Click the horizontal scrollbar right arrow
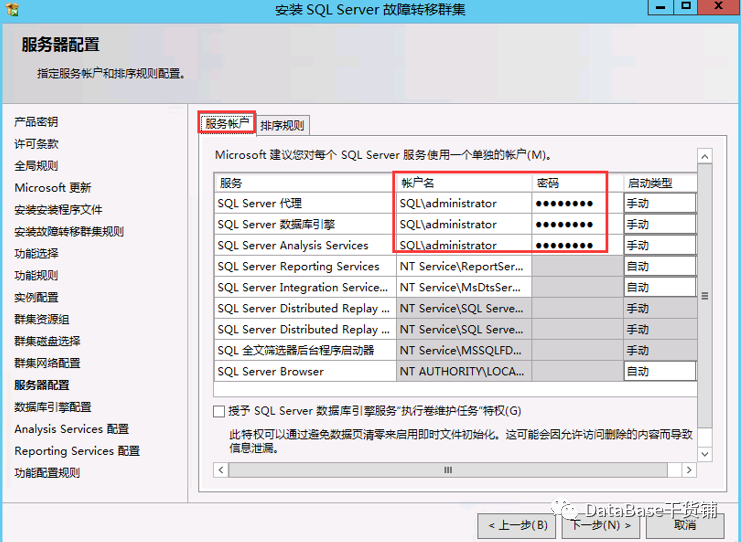This screenshot has width=741, height=542. tap(689, 470)
